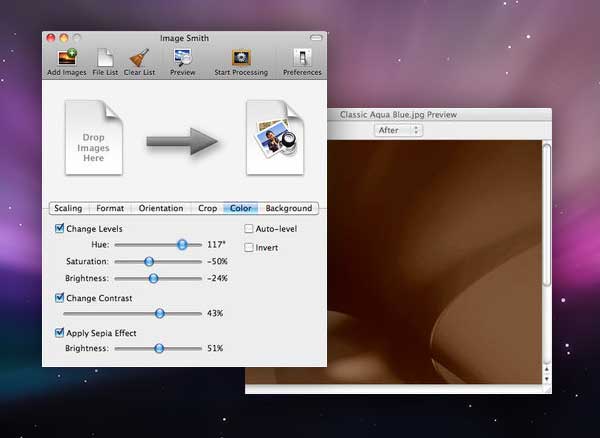Screen dimensions: 600x438
Task: Click the Add Images toolbar icon
Action: pyautogui.click(x=67, y=57)
